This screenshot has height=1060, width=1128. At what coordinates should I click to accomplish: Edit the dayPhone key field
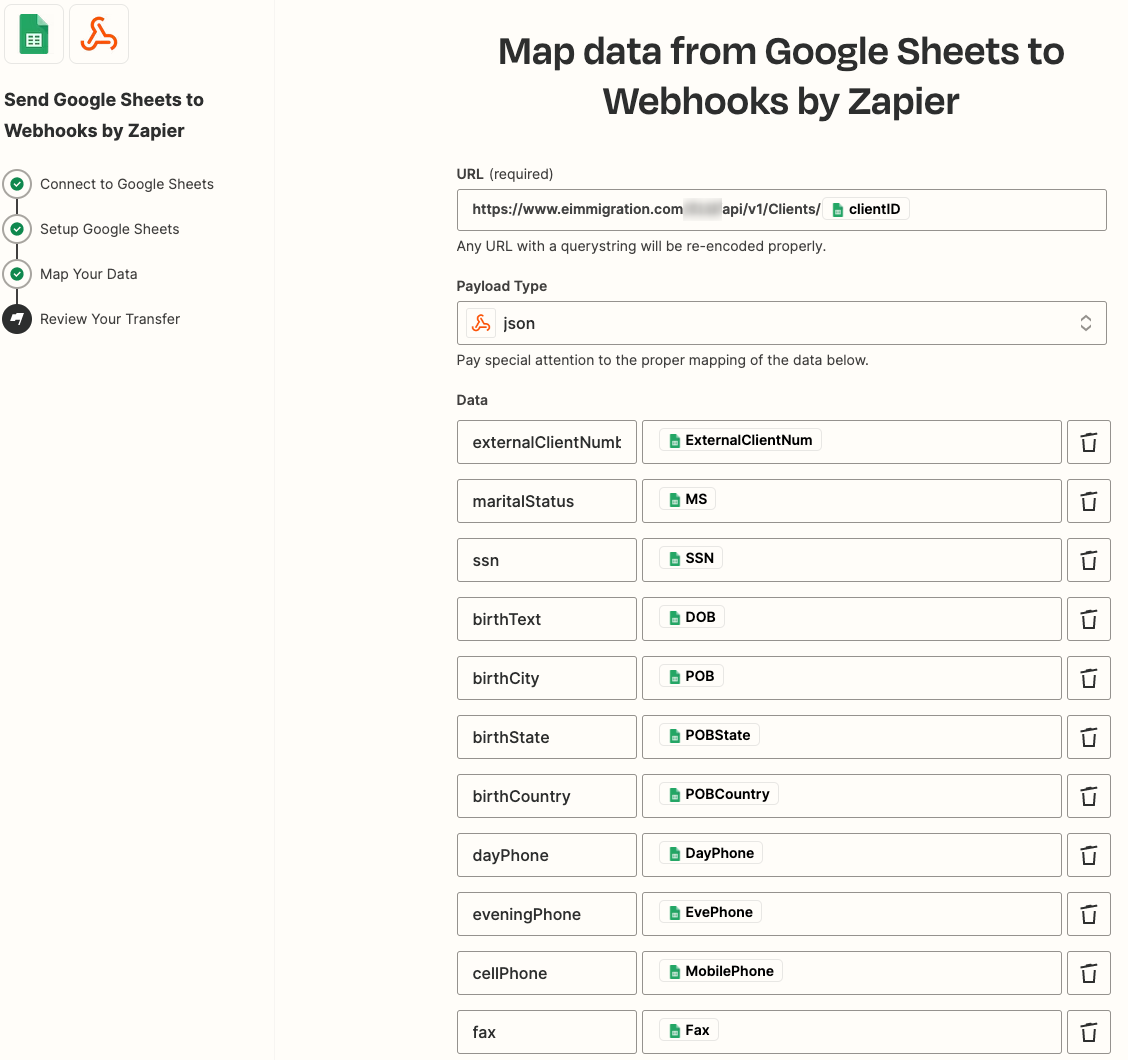coord(547,855)
